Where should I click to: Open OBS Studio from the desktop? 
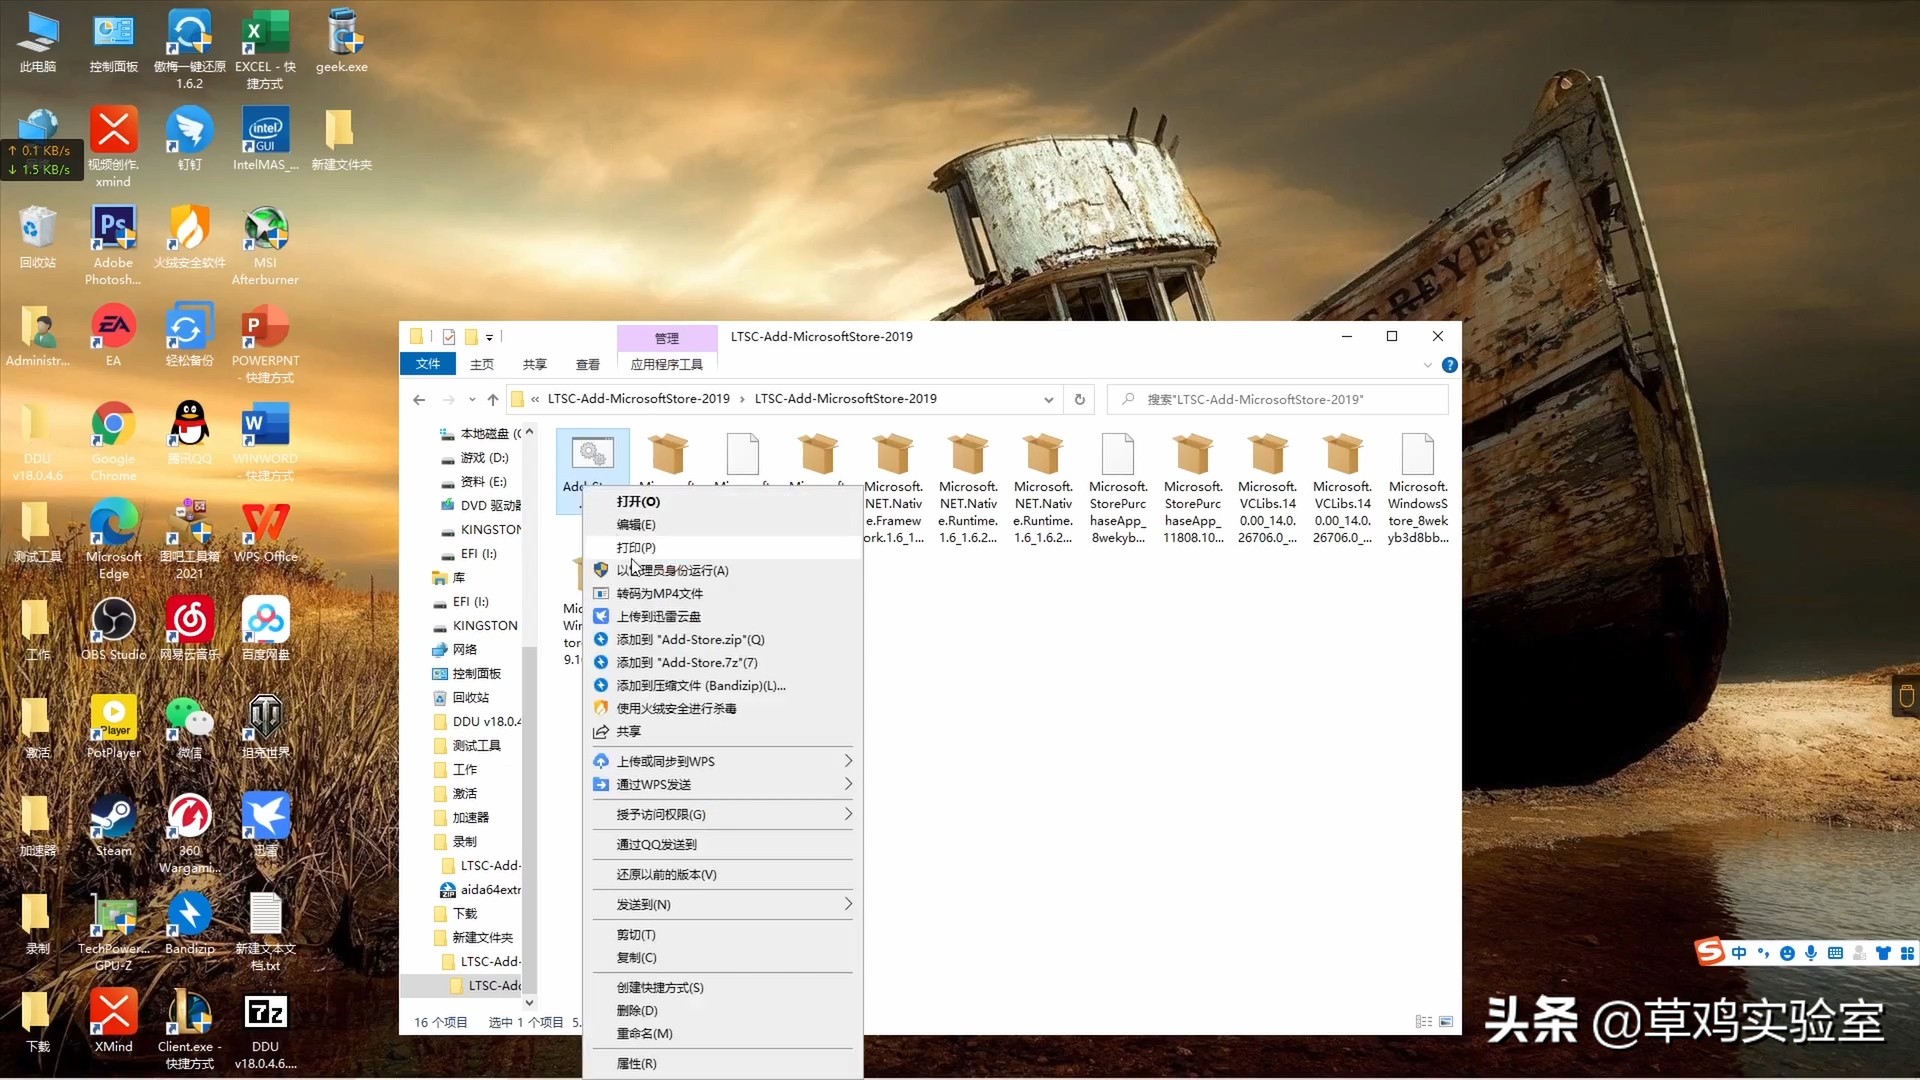coord(113,620)
